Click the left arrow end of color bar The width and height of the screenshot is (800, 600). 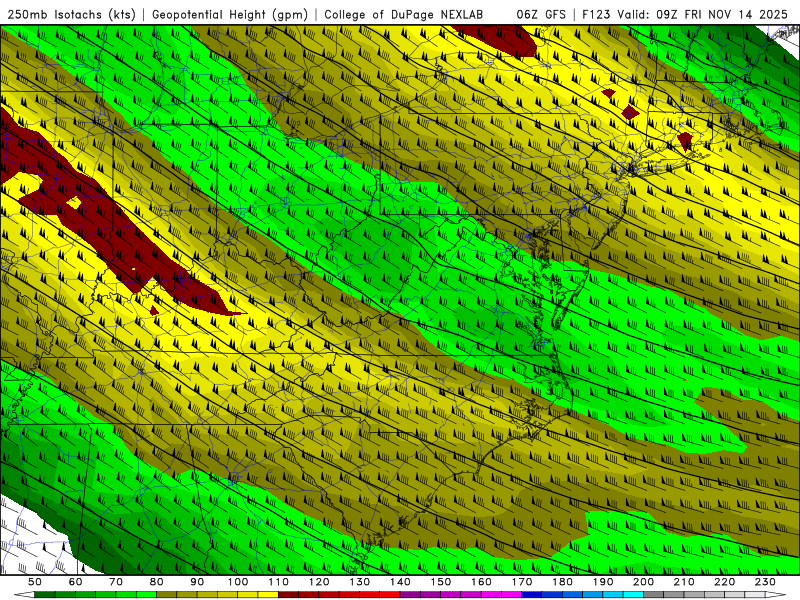coord(24,595)
